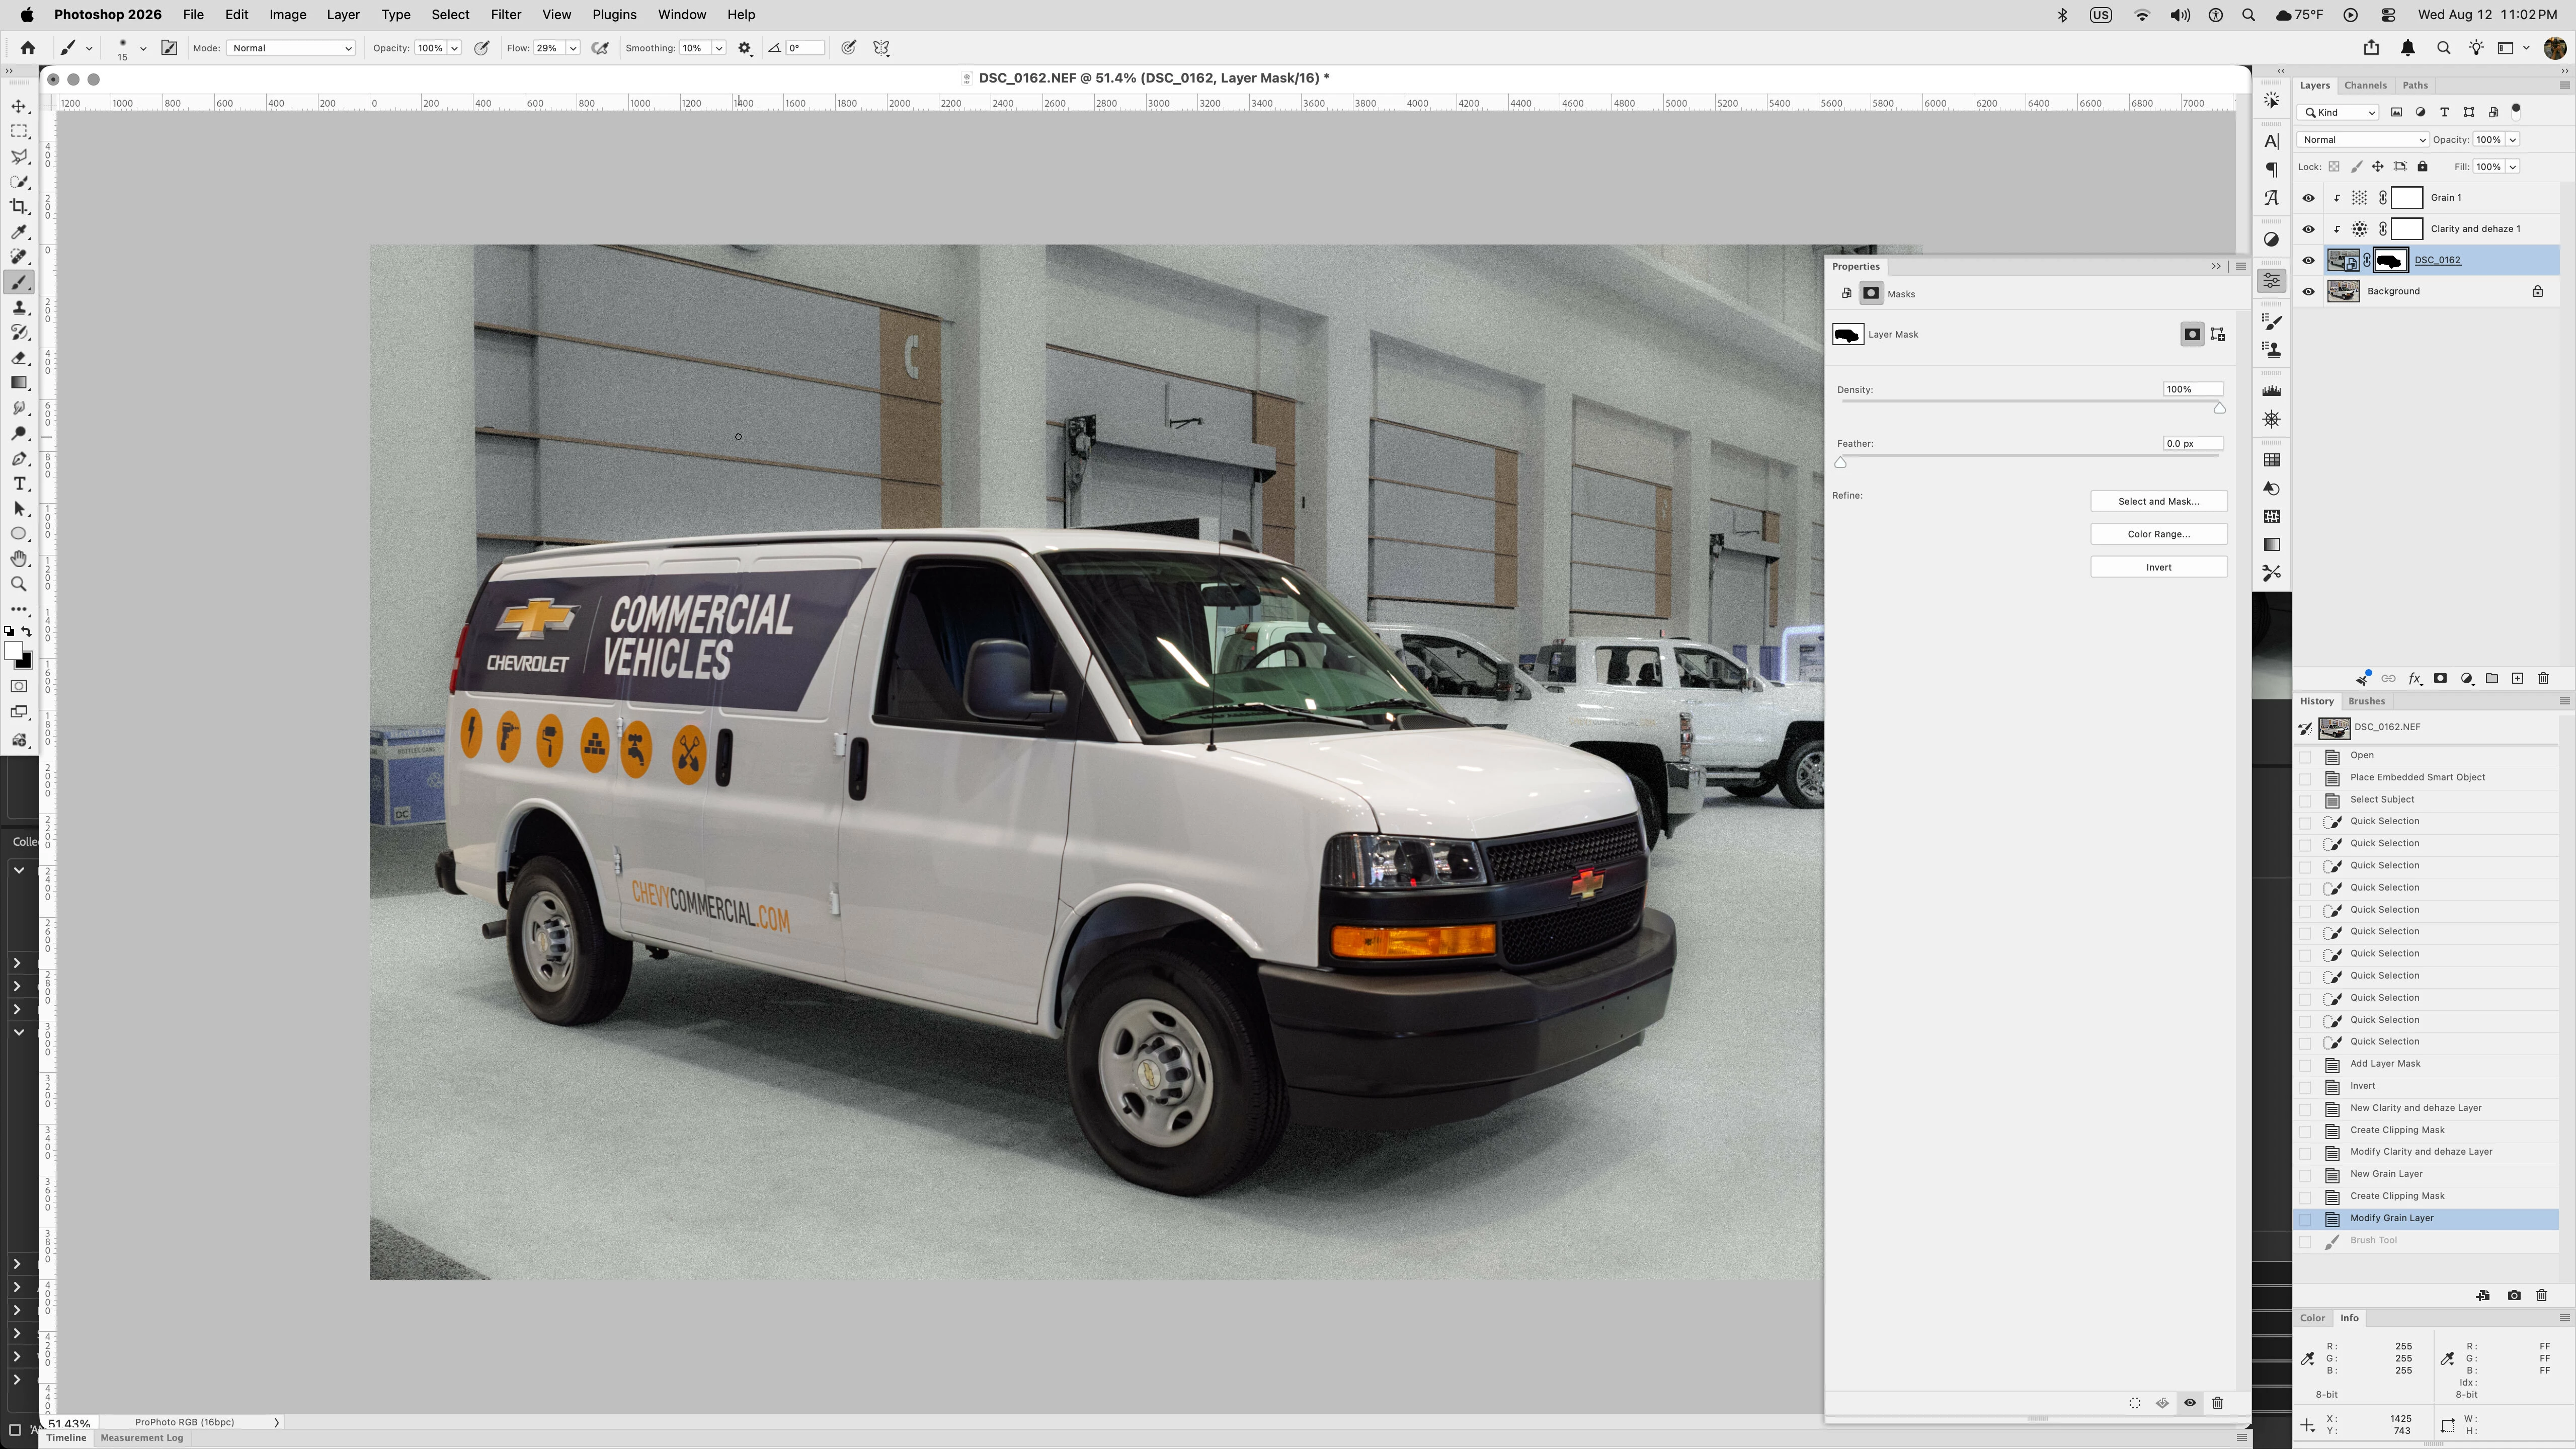
Task: Open the Plugins menu
Action: pyautogui.click(x=614, y=15)
